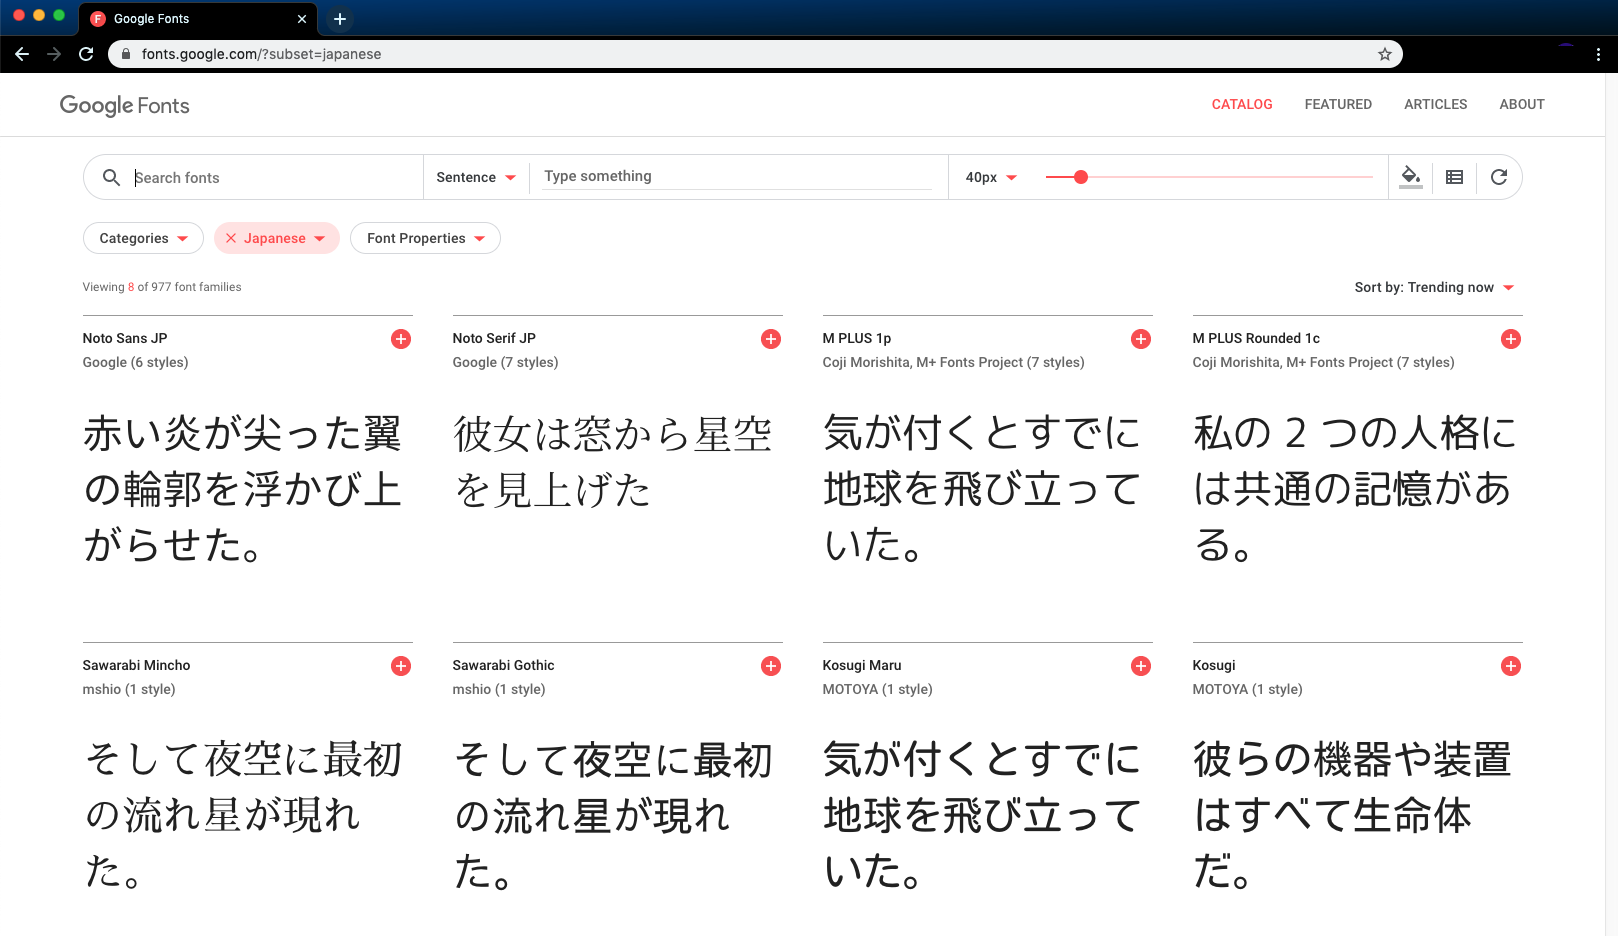Go to the ARTICLES tab
This screenshot has height=936, width=1618.
pos(1436,104)
